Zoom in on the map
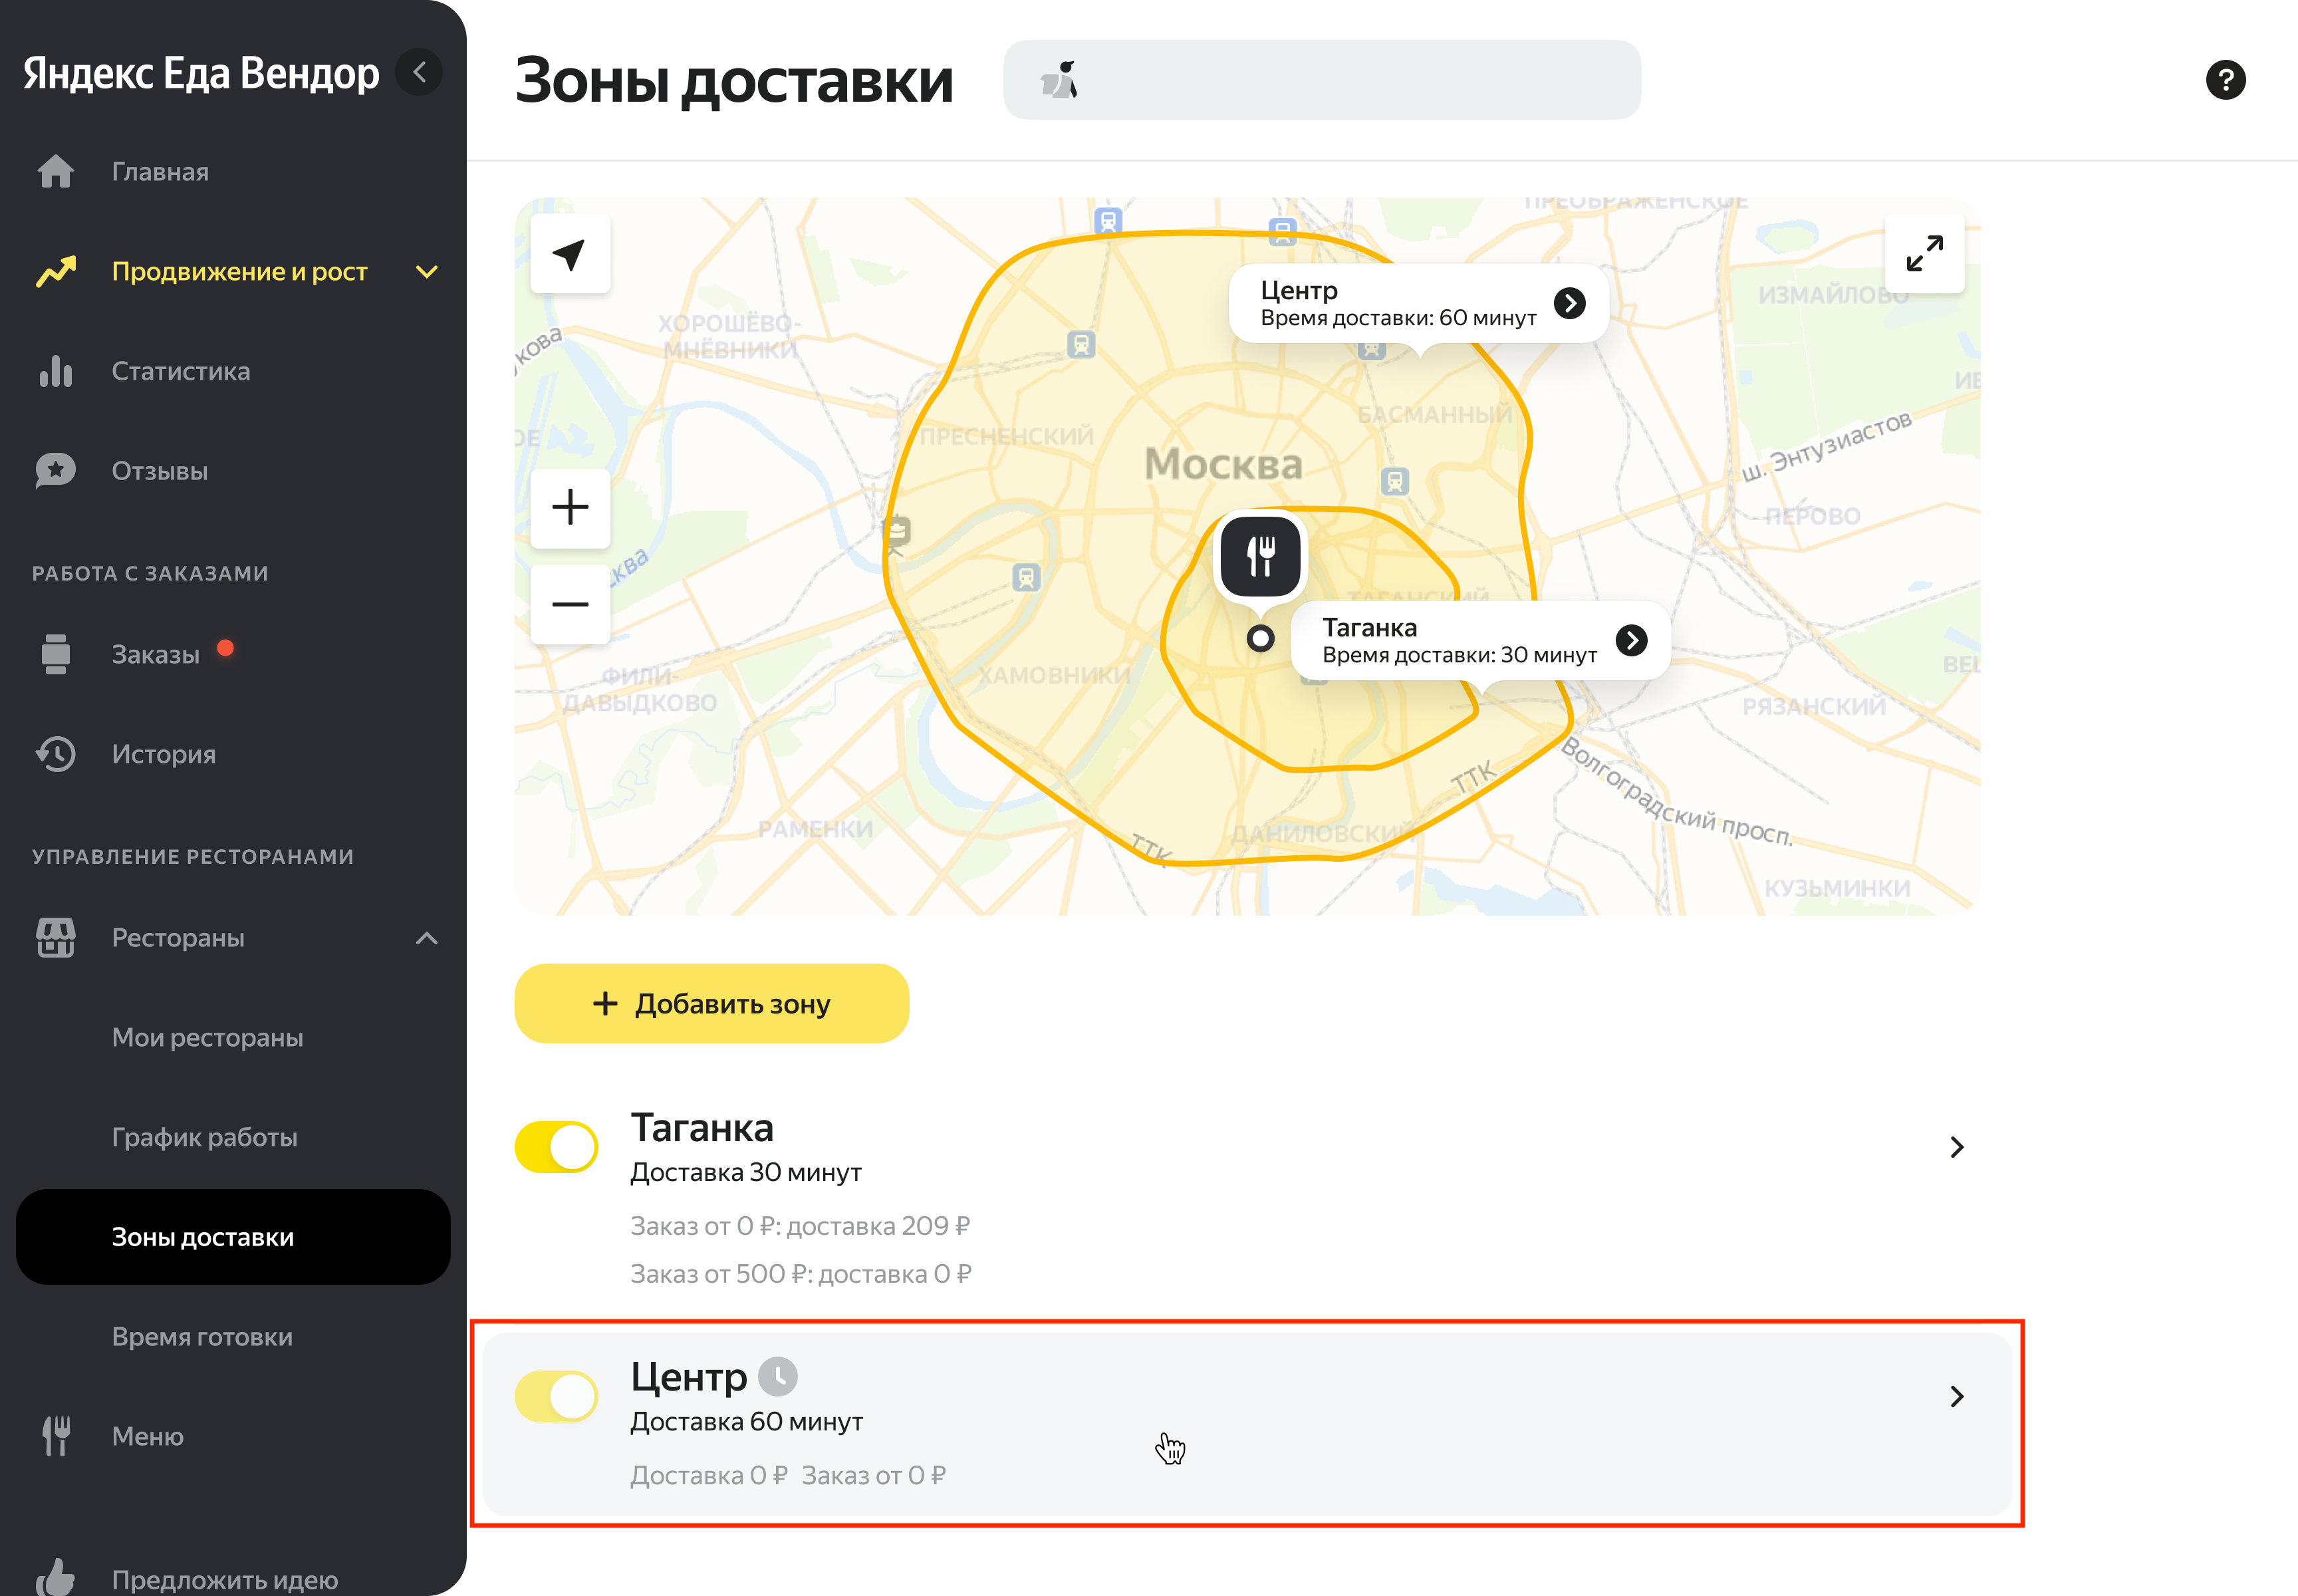The image size is (2298, 1596). pyautogui.click(x=570, y=507)
